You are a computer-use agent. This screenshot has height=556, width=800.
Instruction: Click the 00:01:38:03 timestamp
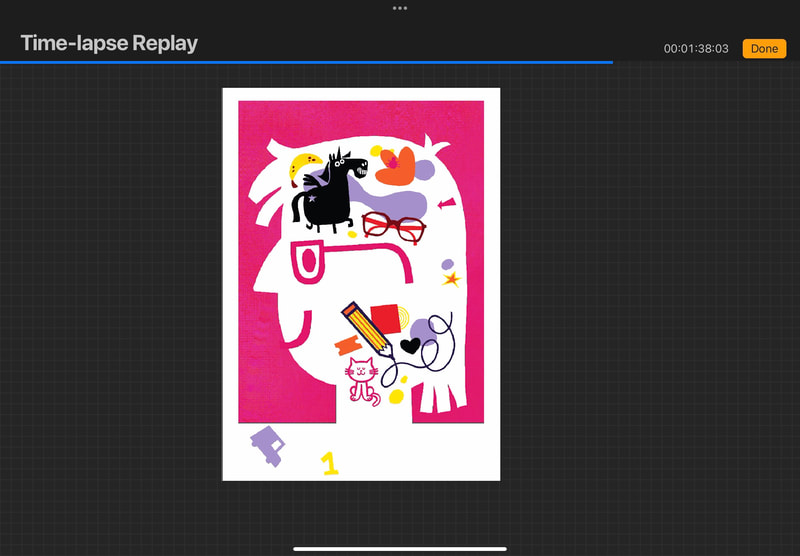[x=696, y=49]
